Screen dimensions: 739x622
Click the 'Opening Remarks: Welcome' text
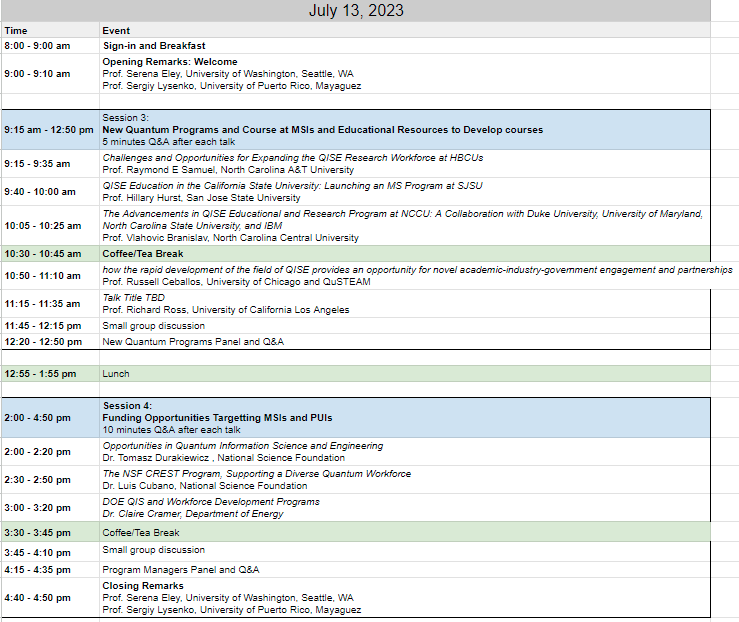[x=170, y=62]
